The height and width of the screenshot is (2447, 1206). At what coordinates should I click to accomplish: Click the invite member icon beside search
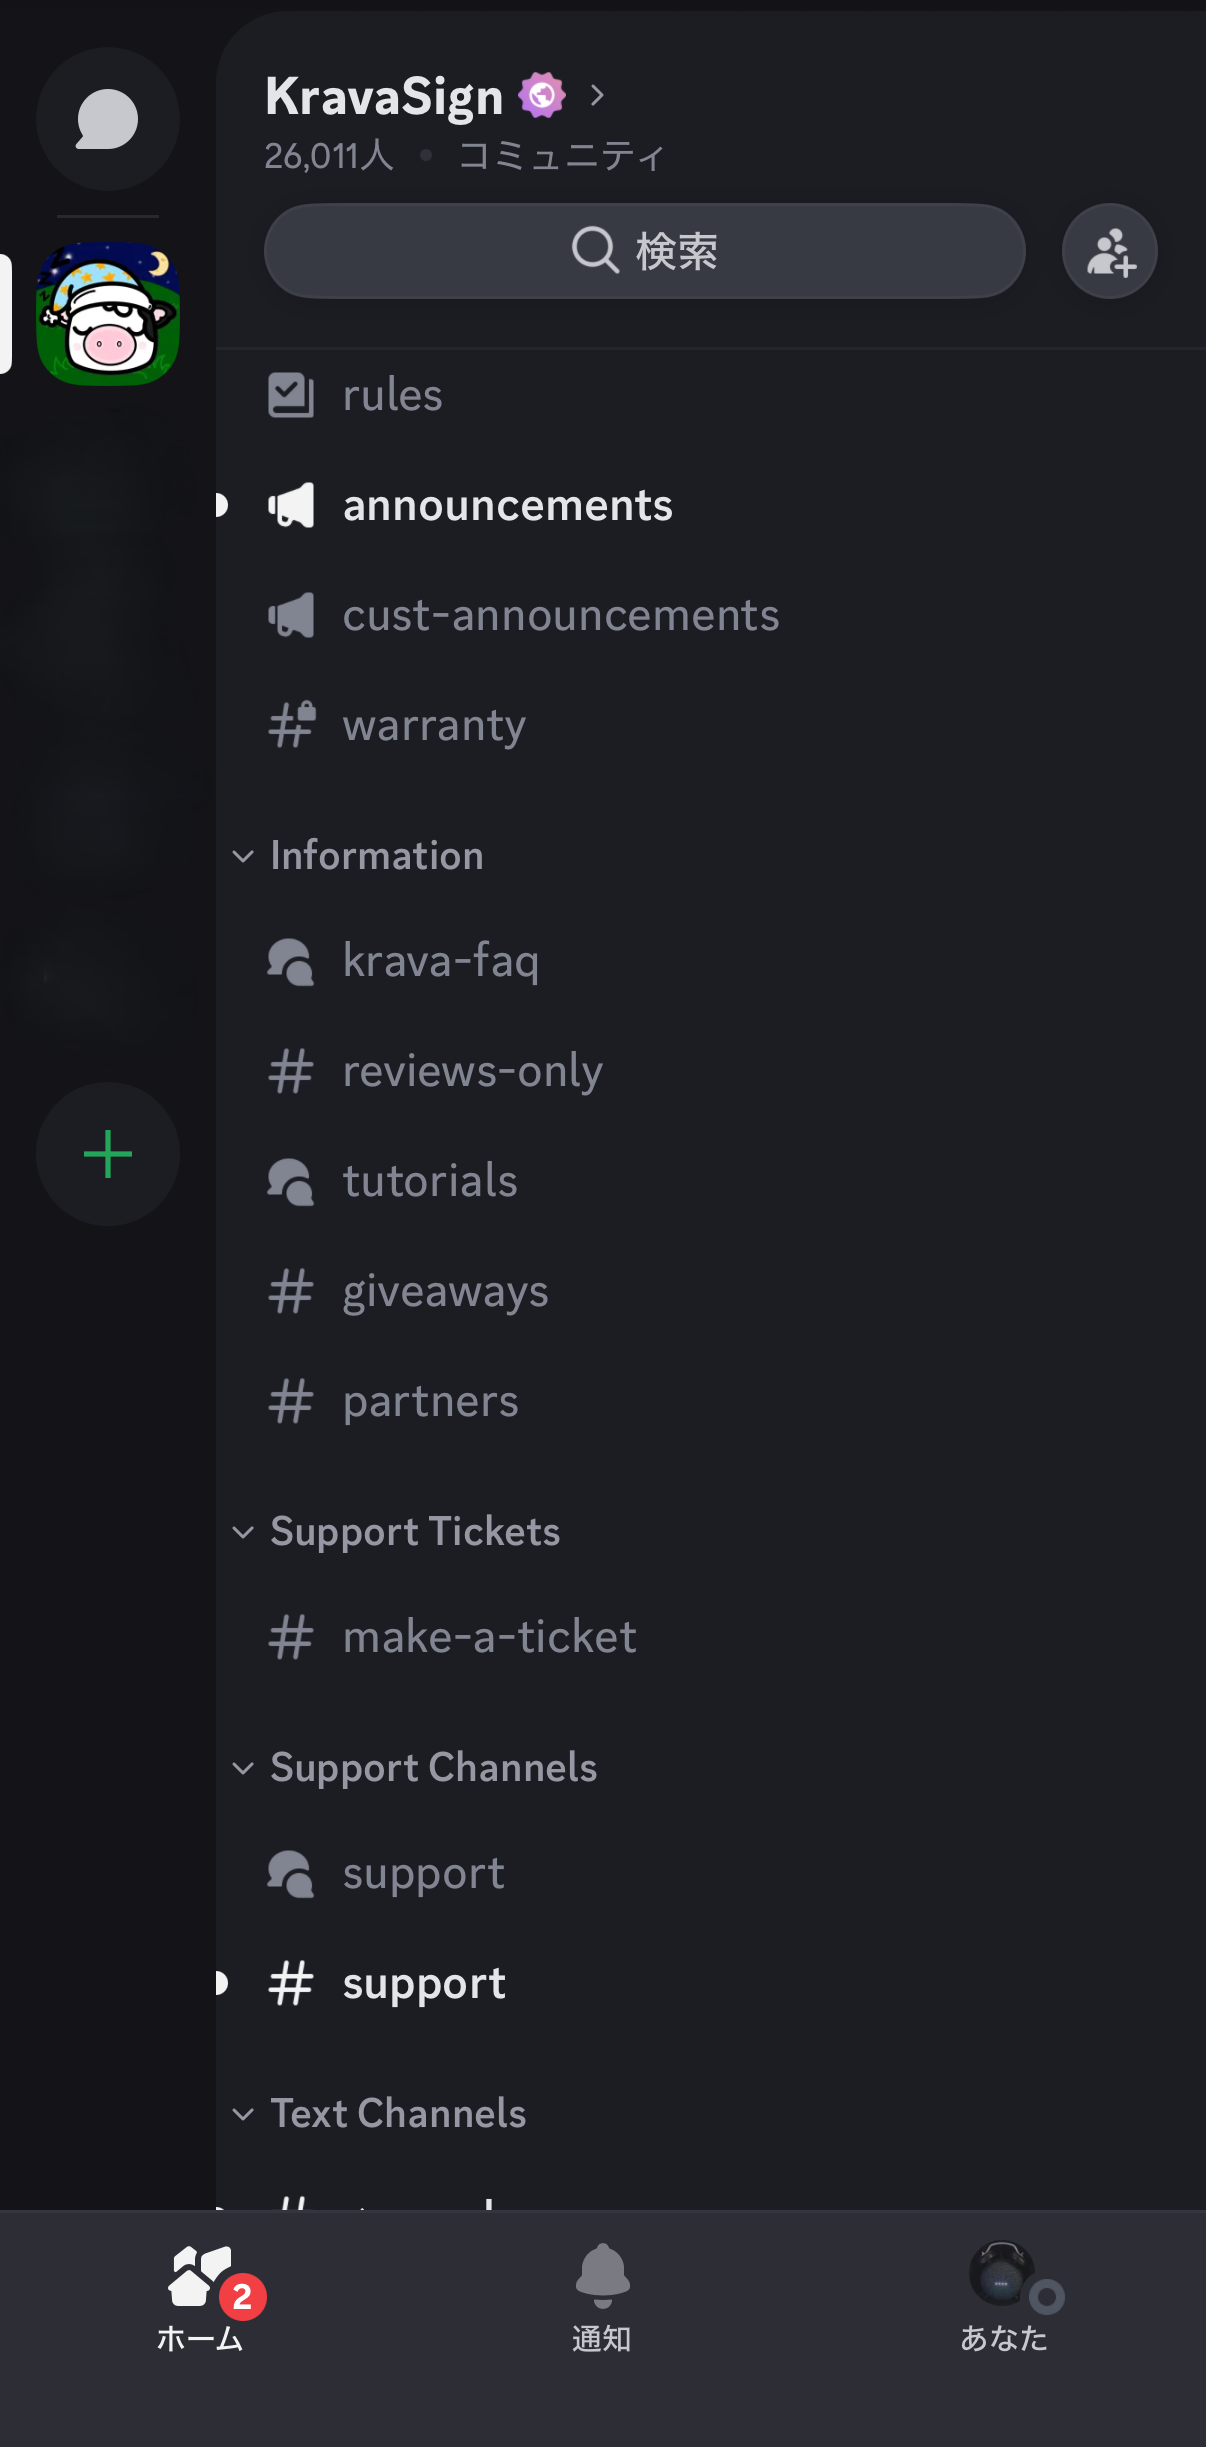1109,251
